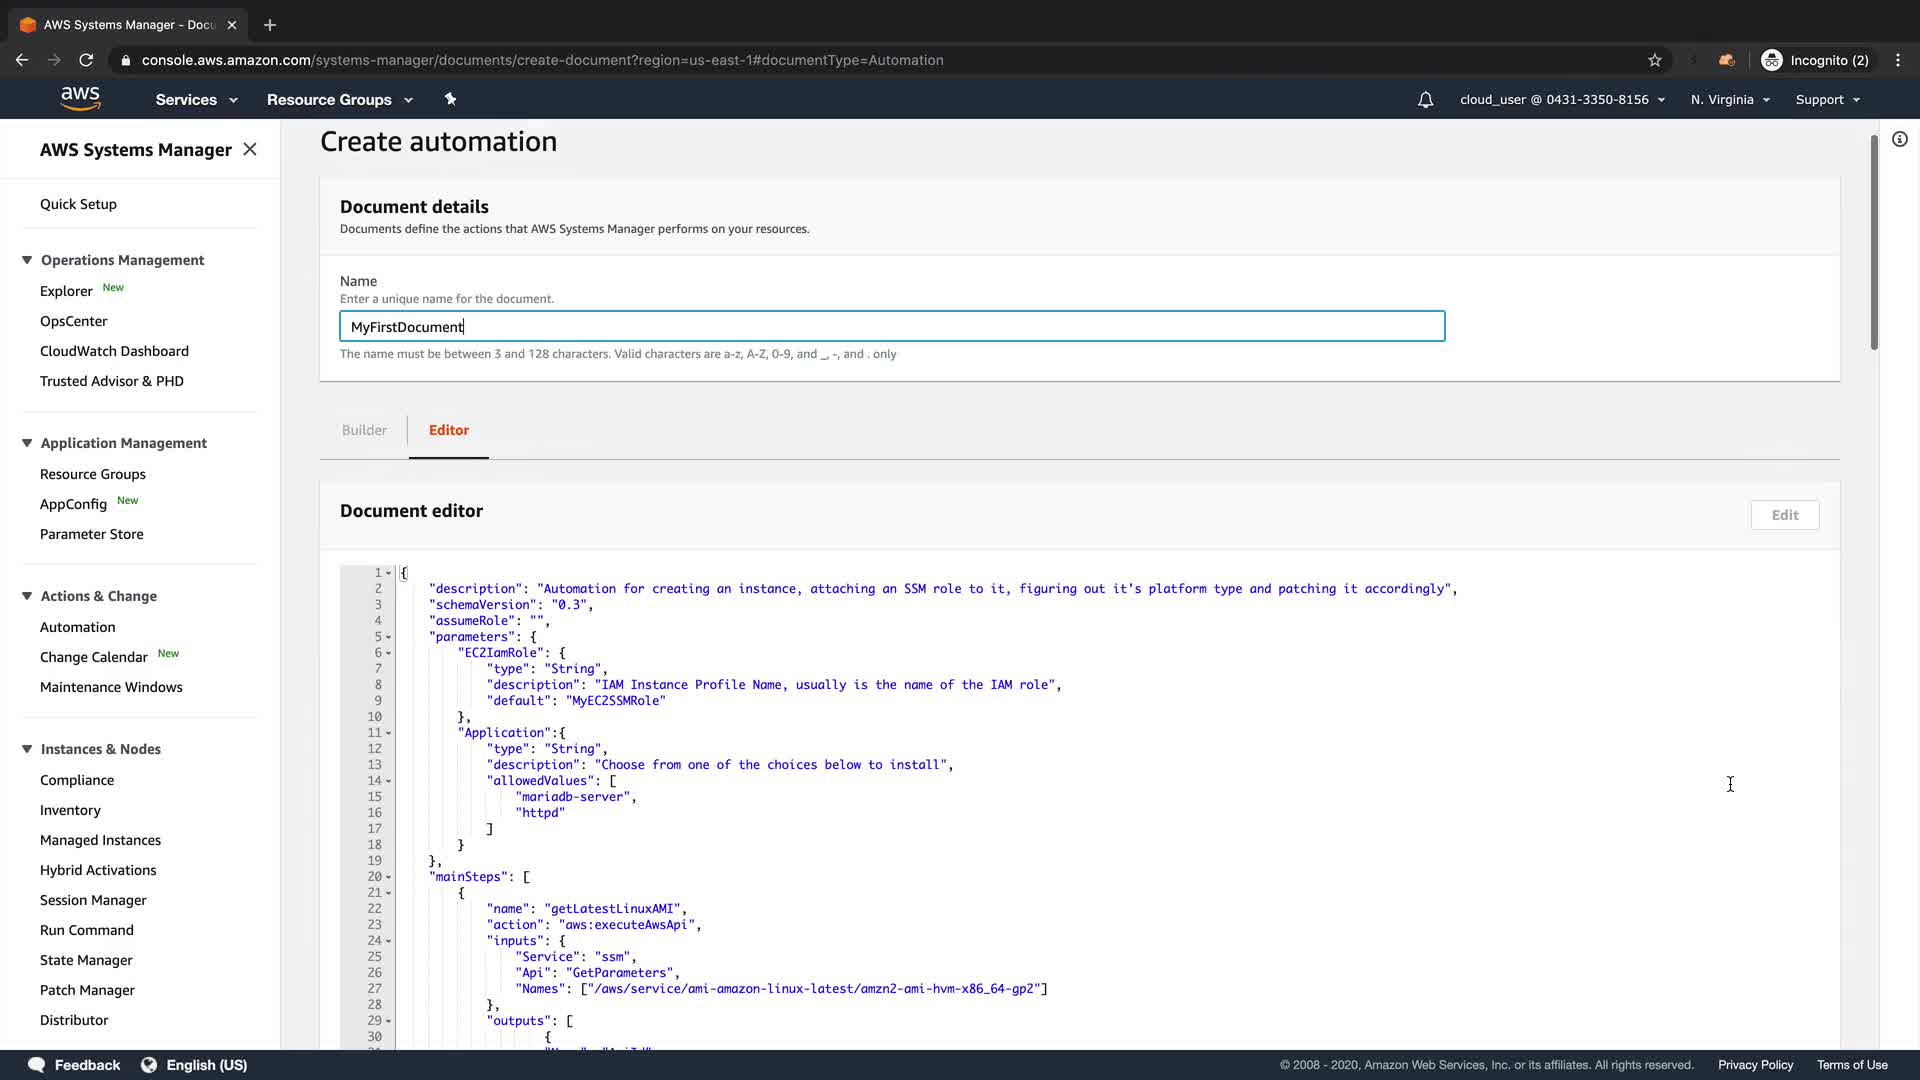Collapse the Instances & Nodes section
Screen dimensions: 1920x1080
[x=27, y=749]
